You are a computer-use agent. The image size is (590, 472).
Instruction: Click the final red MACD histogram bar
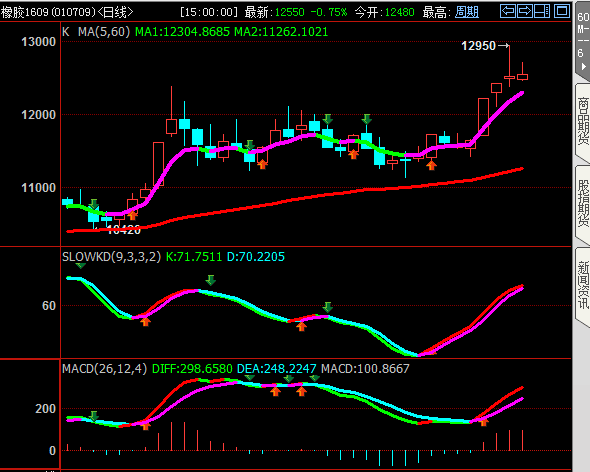[x=522, y=440]
